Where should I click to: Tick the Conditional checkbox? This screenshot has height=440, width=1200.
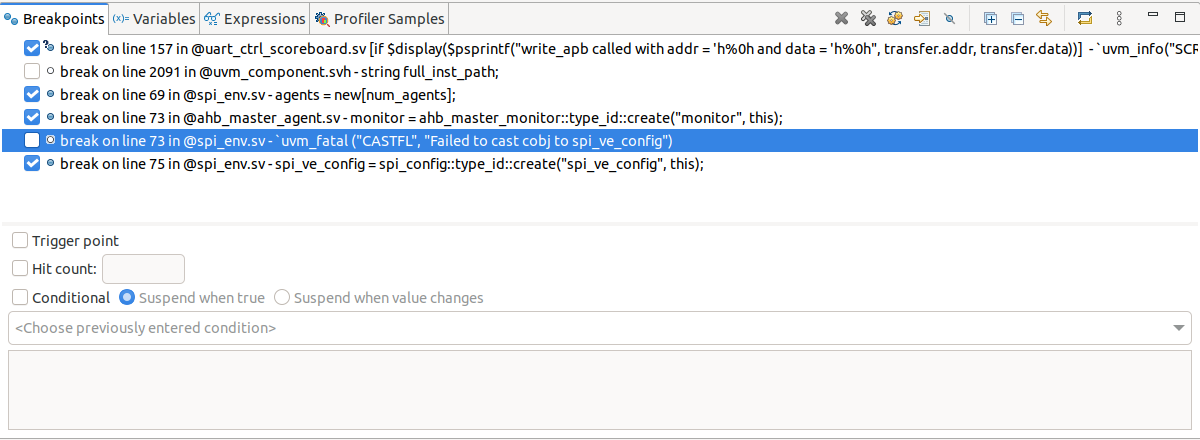click(x=20, y=297)
